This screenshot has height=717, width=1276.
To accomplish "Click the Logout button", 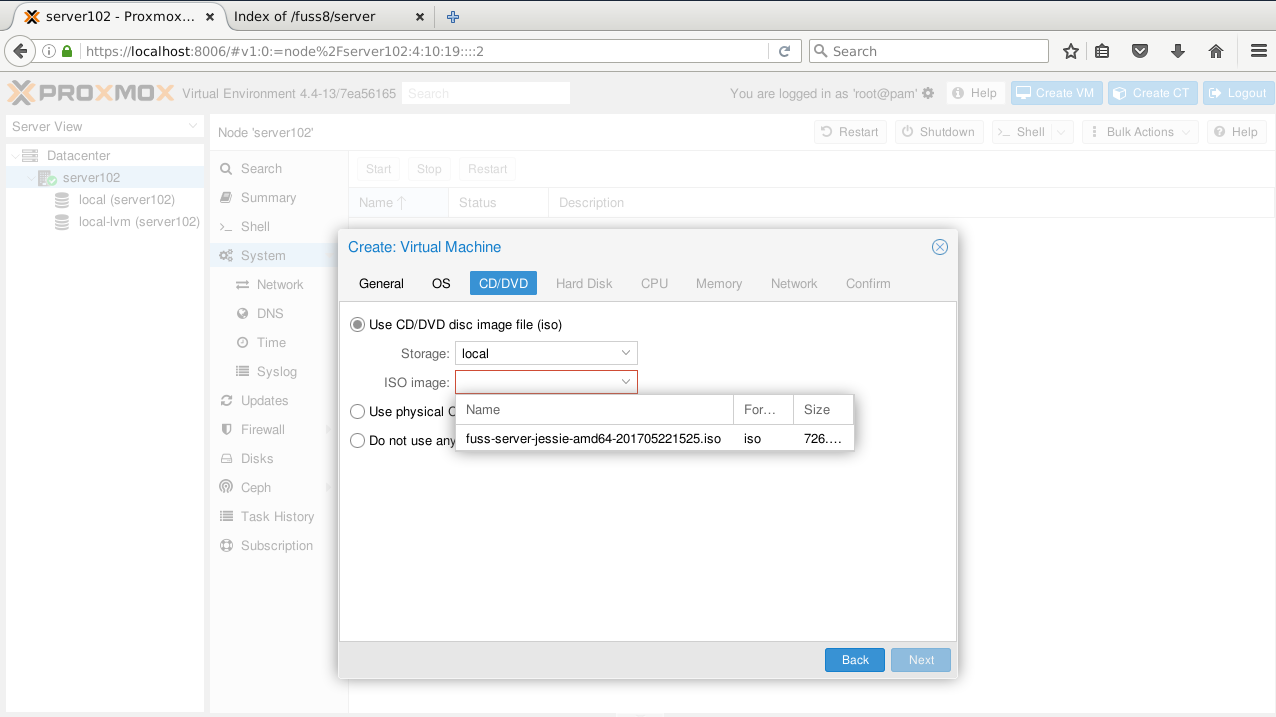I will click(x=1238, y=93).
